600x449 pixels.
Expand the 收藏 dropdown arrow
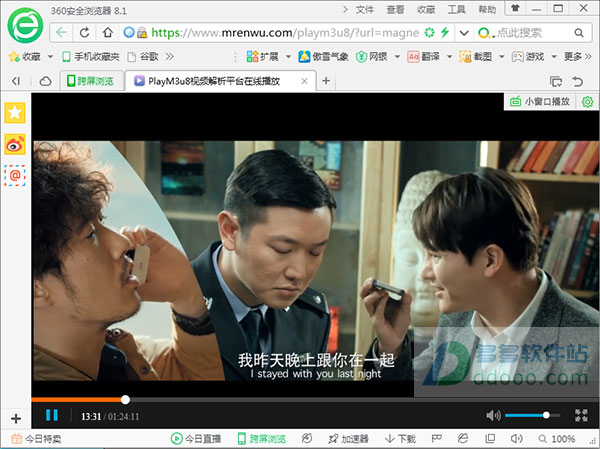(x=50, y=57)
